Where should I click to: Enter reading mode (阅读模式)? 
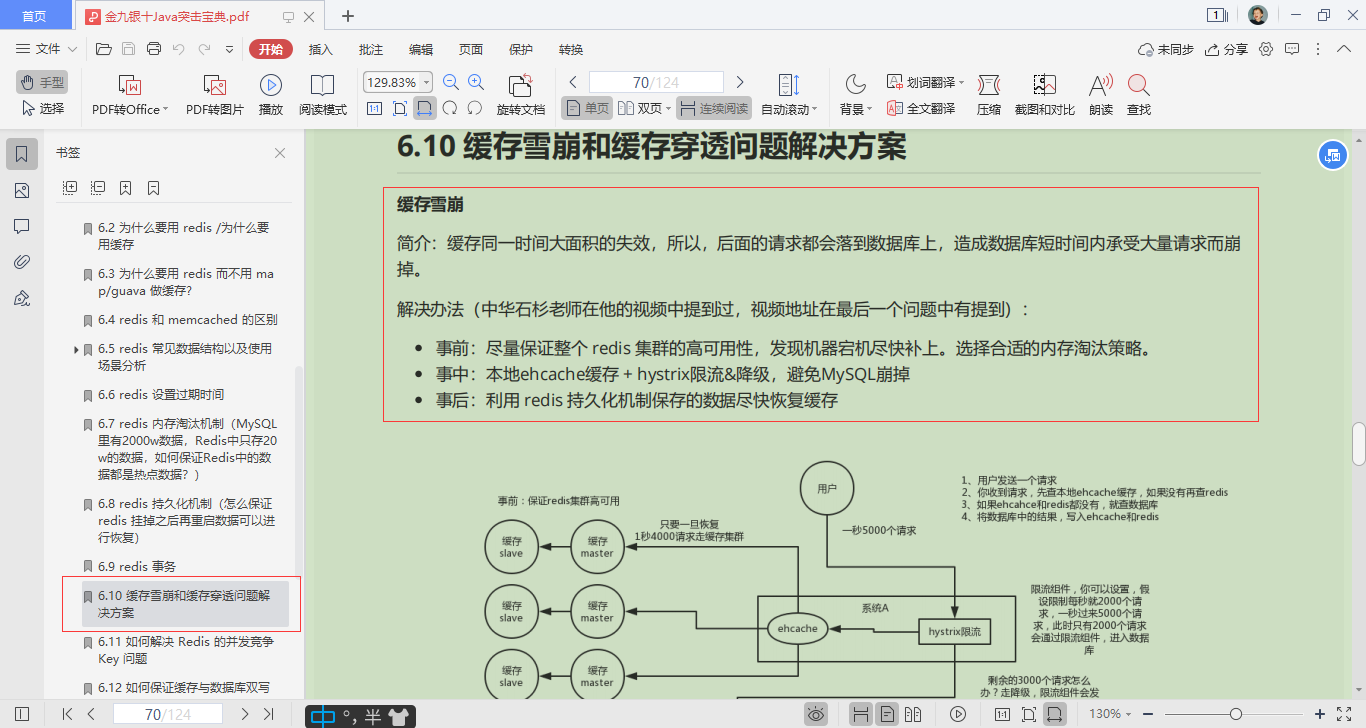tap(323, 96)
